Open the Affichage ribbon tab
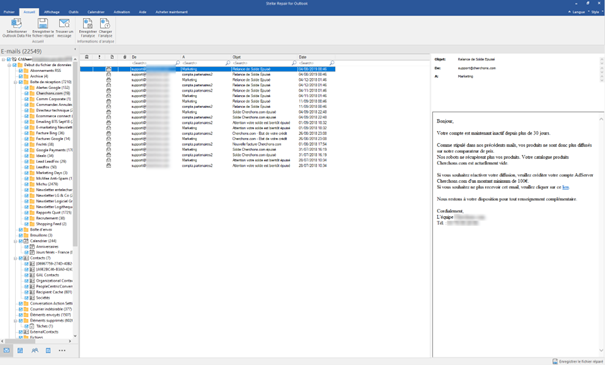605x365 pixels. point(52,12)
